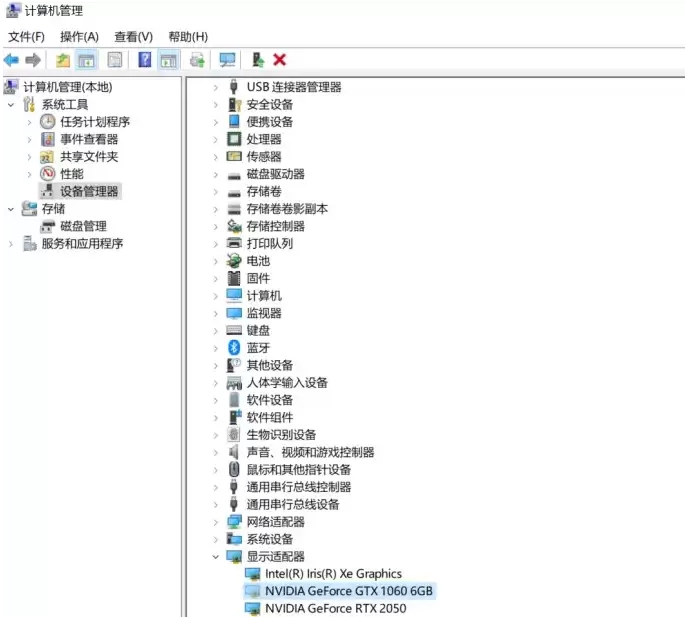Click the printer toolbar icon
Image resolution: width=685 pixels, height=617 pixels.
(x=197, y=60)
